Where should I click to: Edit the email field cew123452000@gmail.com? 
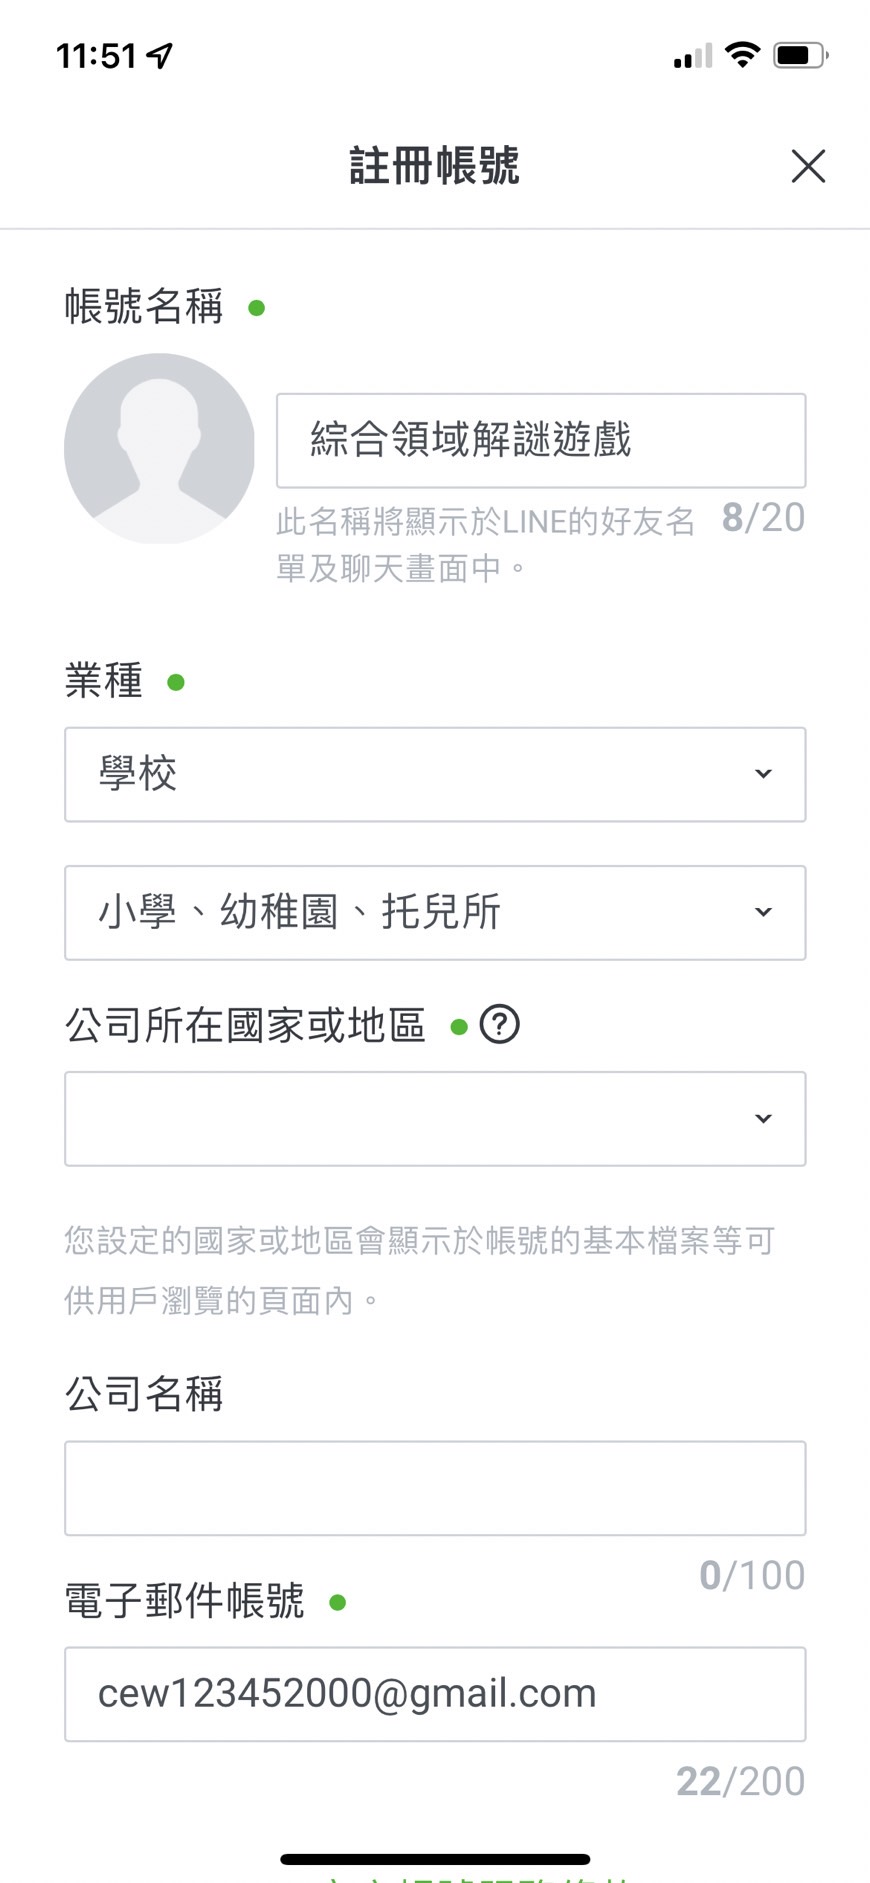[x=435, y=1694]
